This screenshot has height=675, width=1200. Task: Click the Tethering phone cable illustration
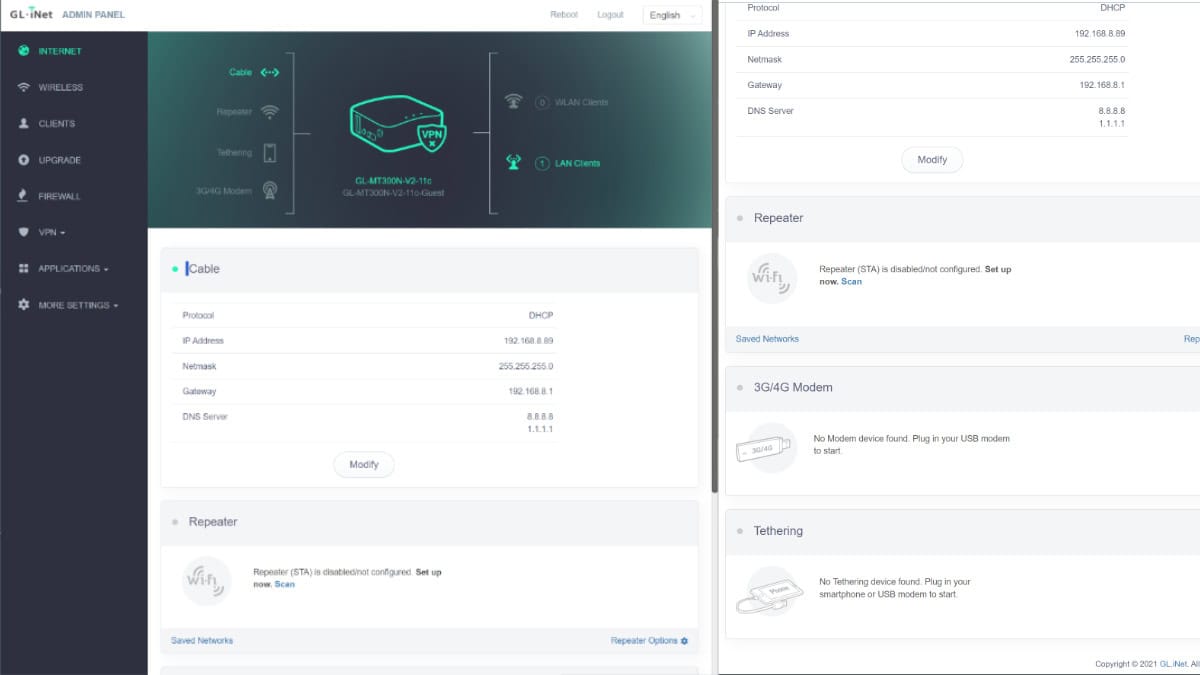click(x=768, y=591)
